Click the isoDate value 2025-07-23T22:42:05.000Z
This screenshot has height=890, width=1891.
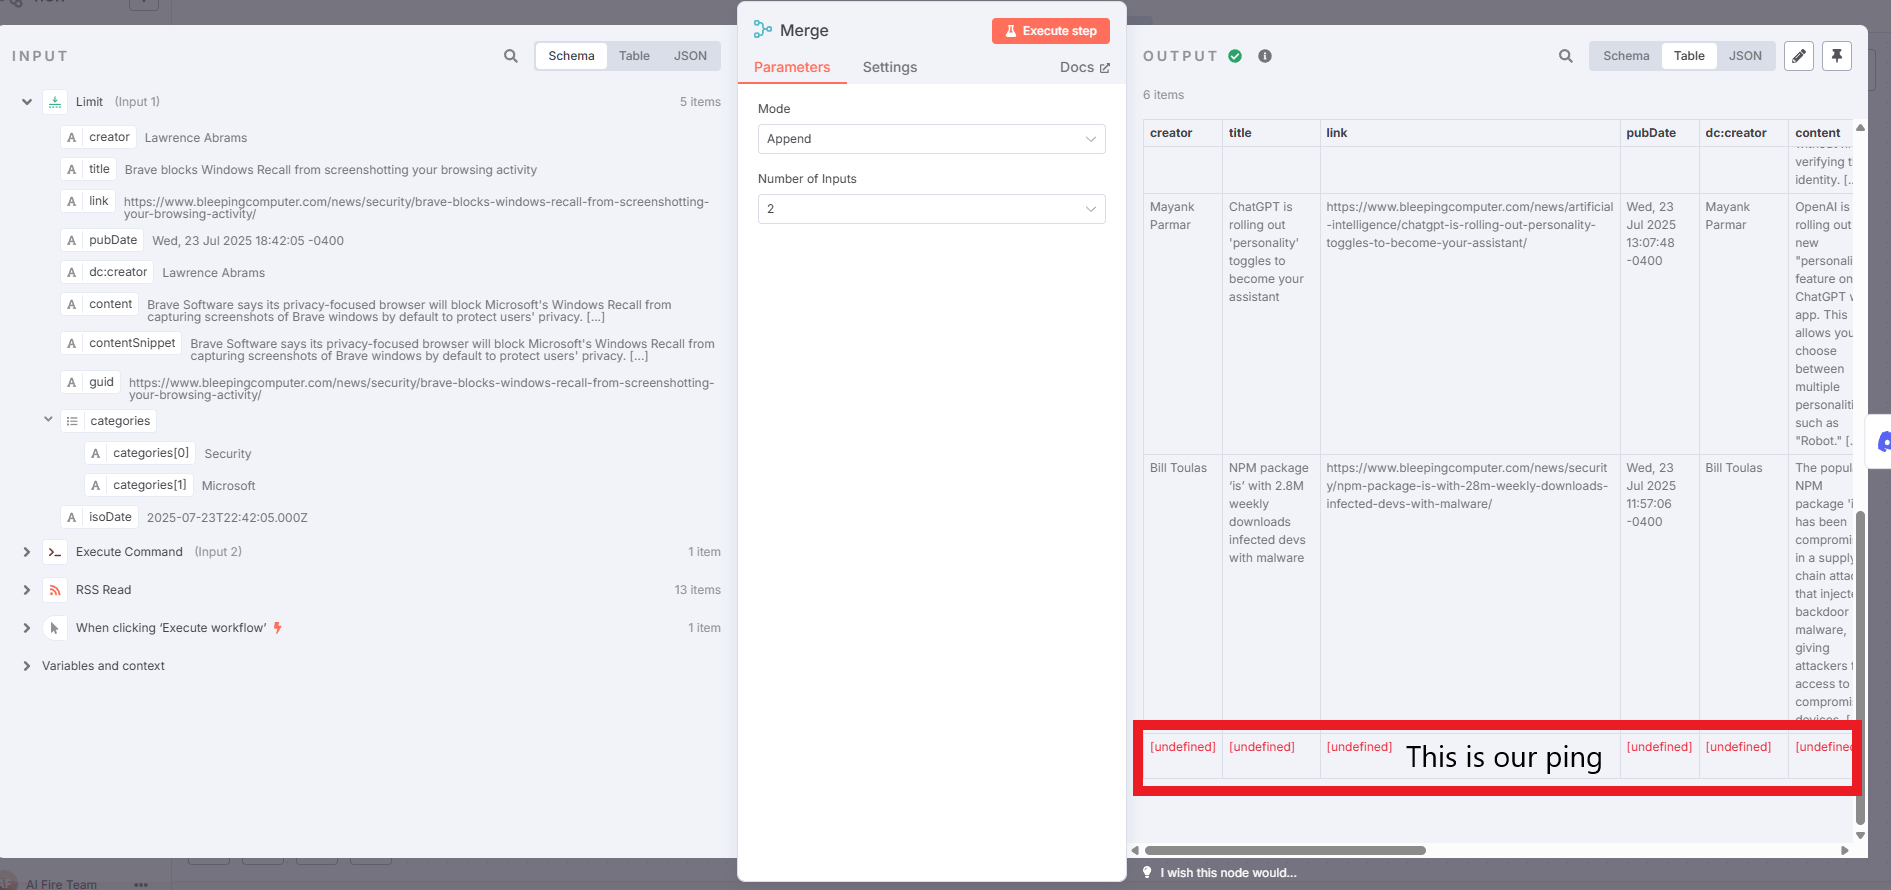227,518
